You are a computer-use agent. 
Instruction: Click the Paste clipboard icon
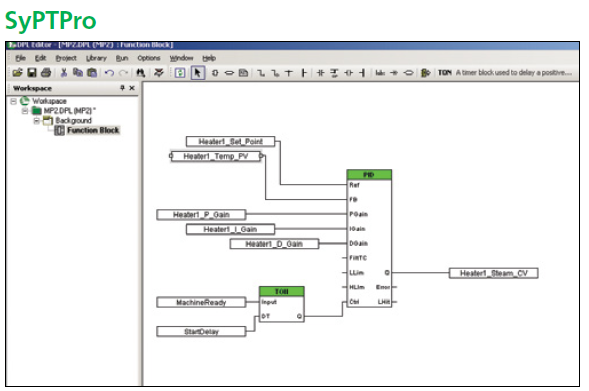92,72
